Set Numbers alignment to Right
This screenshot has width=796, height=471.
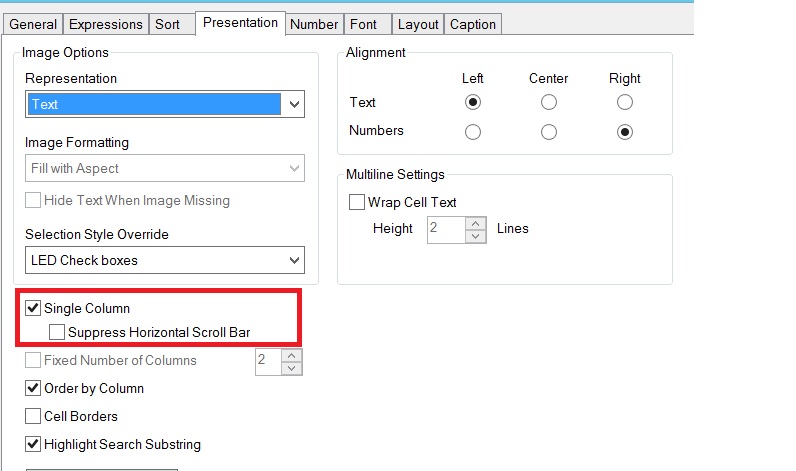pyautogui.click(x=625, y=132)
